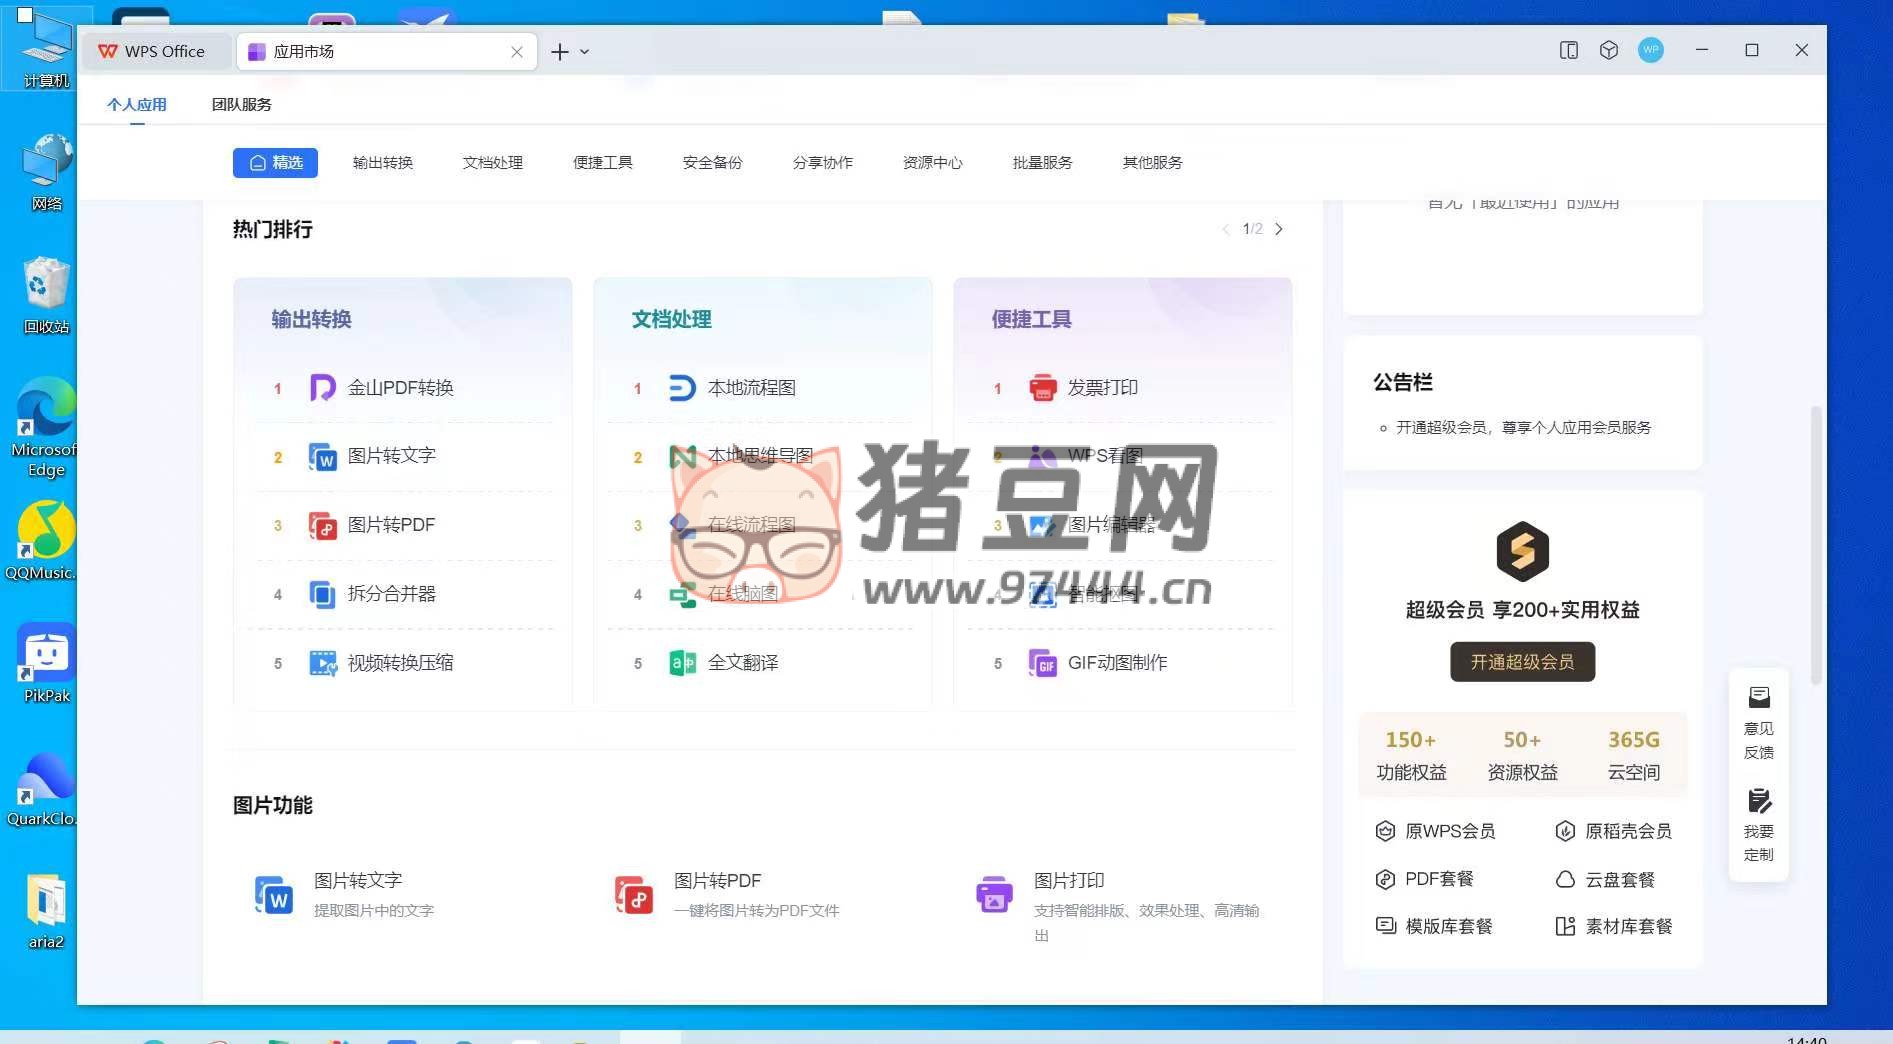Select the 安全备份 category tab
The height and width of the screenshot is (1044, 1893).
pos(712,163)
